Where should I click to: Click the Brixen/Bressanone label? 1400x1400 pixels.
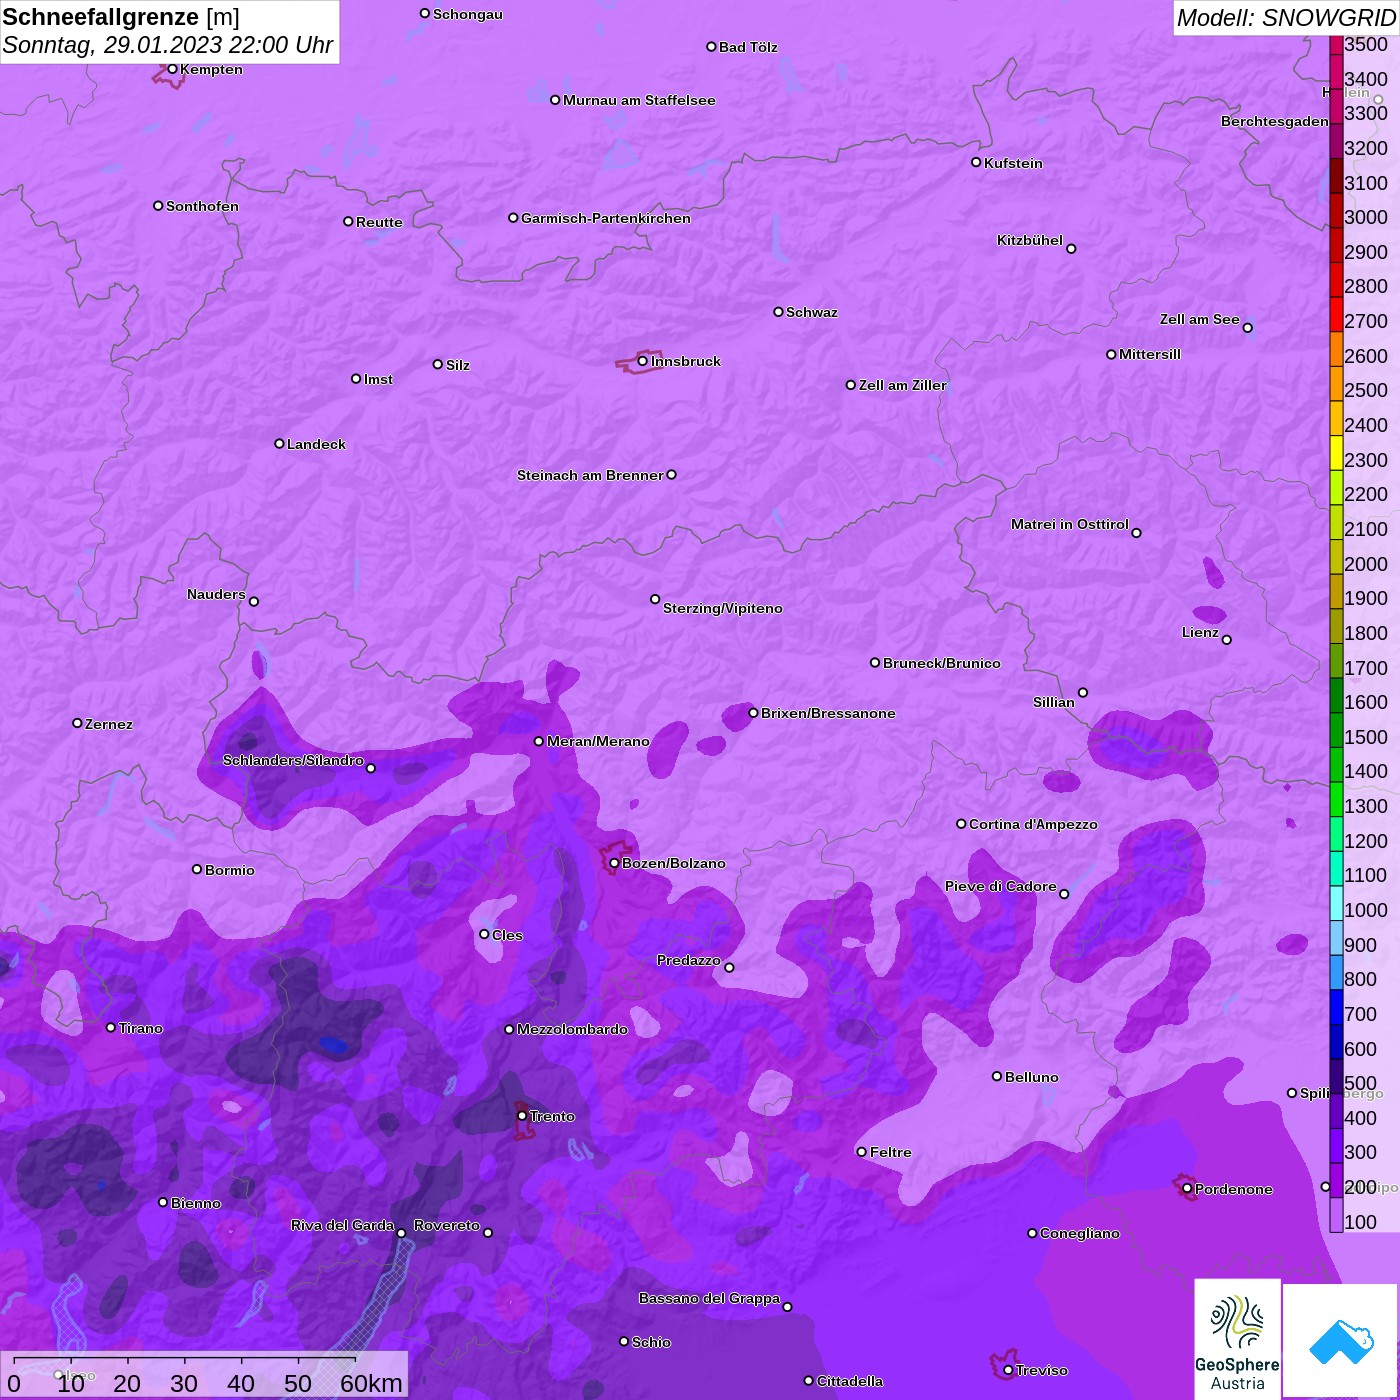828,713
